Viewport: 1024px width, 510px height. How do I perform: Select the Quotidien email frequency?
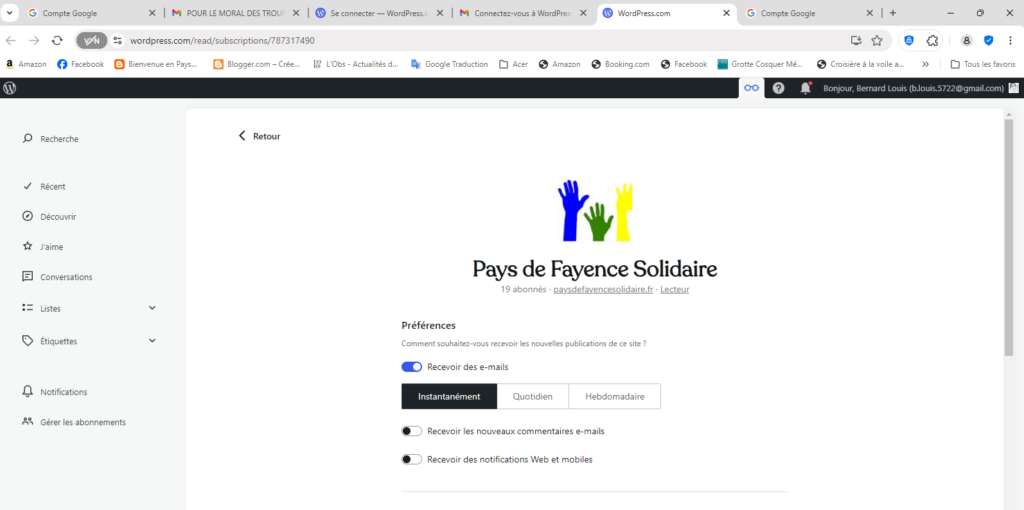(533, 397)
